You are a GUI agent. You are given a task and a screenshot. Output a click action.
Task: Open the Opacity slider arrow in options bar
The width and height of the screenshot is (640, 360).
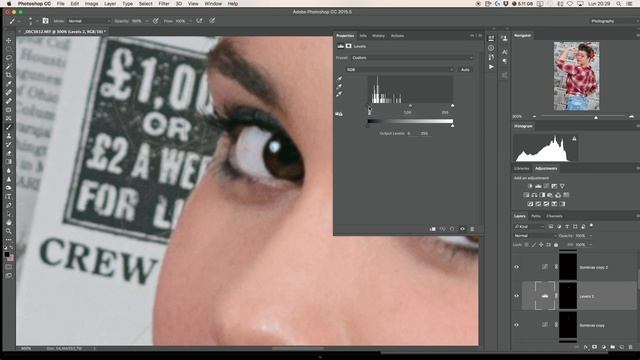[x=147, y=21]
